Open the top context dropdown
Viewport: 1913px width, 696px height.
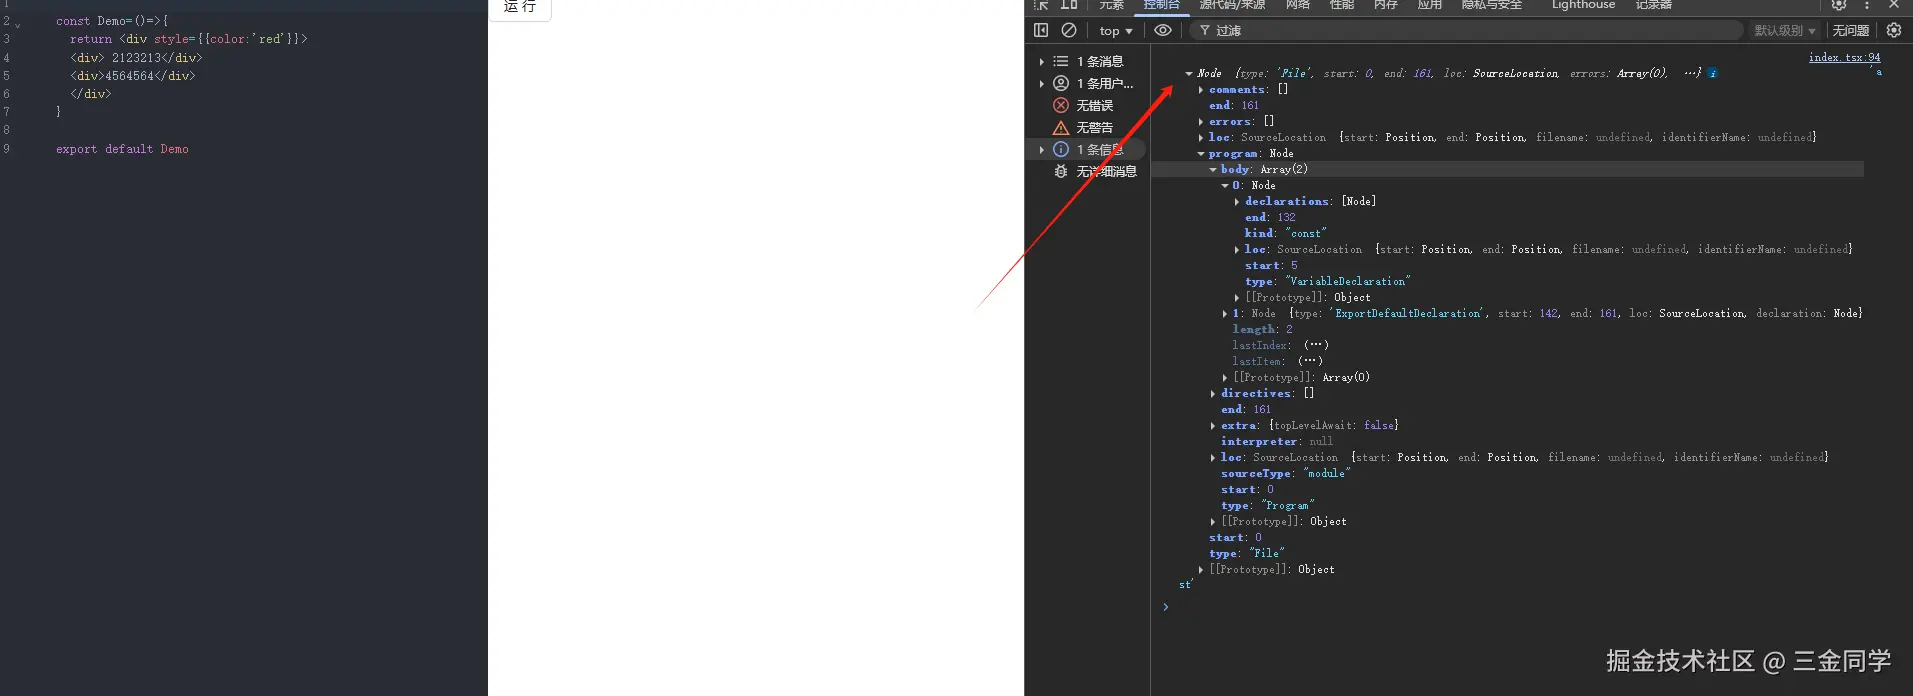(1116, 31)
